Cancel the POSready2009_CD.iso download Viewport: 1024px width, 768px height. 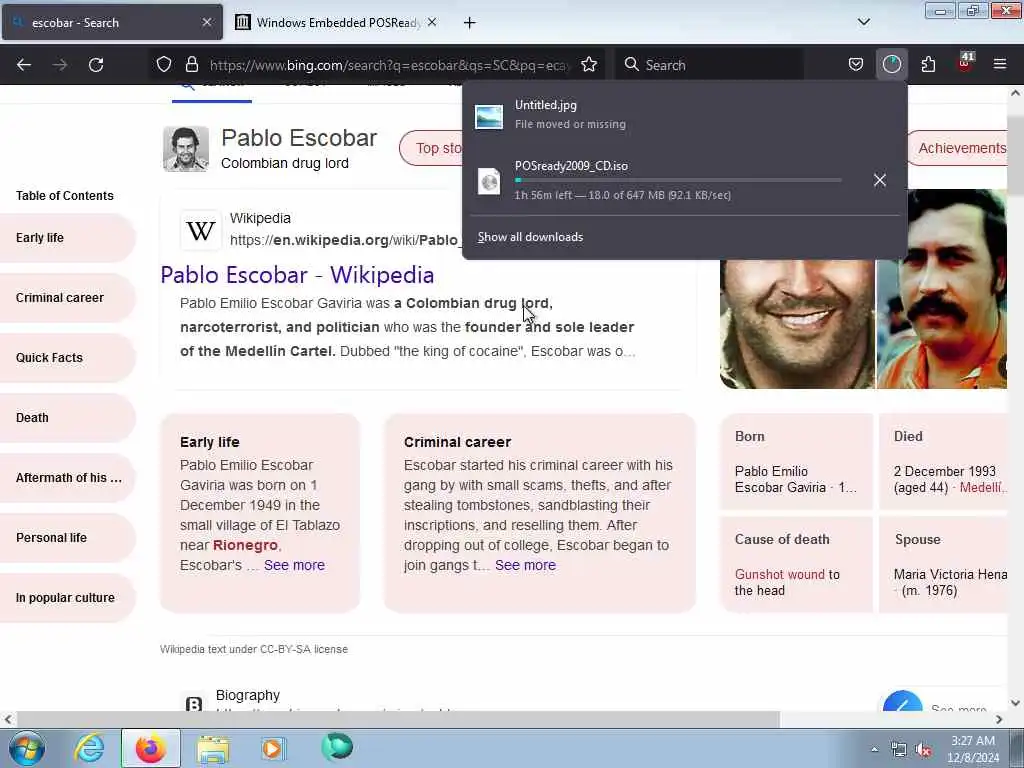click(880, 180)
